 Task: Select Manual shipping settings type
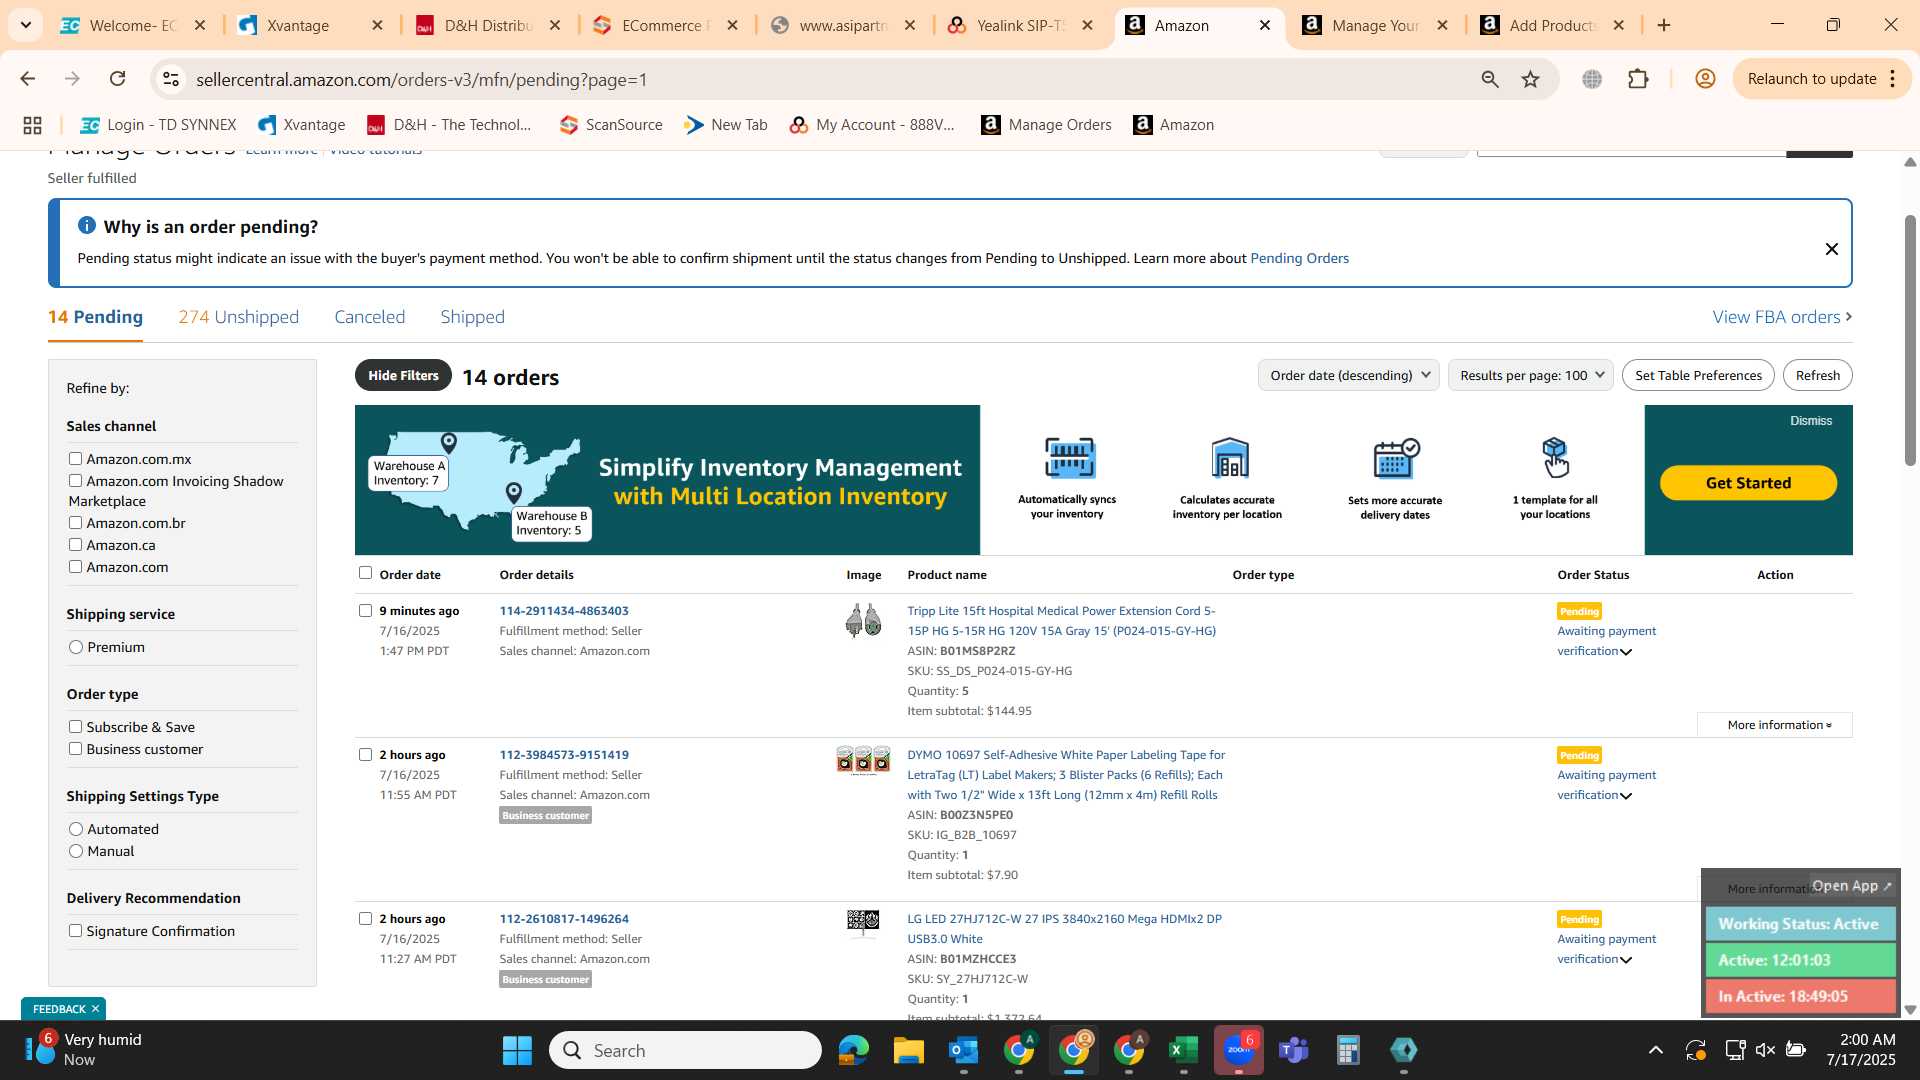click(76, 851)
